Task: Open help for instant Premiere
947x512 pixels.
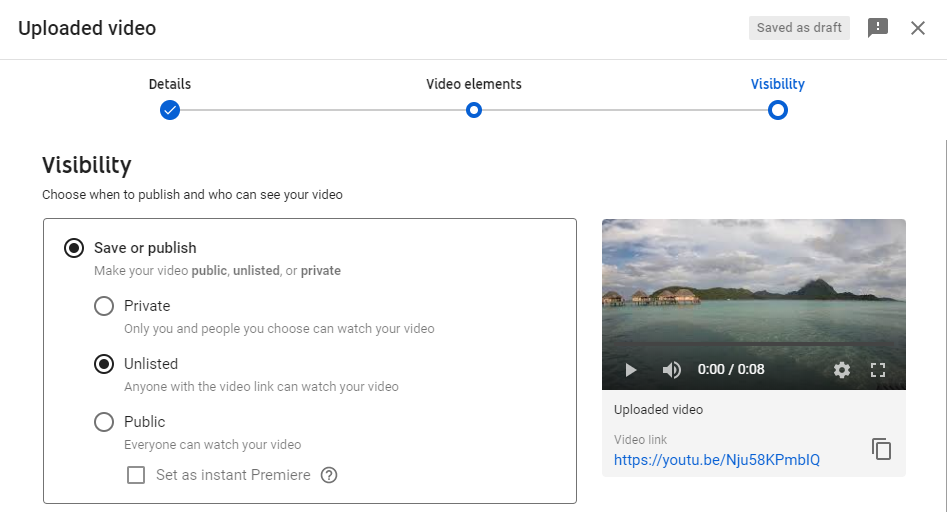Action: tap(329, 475)
